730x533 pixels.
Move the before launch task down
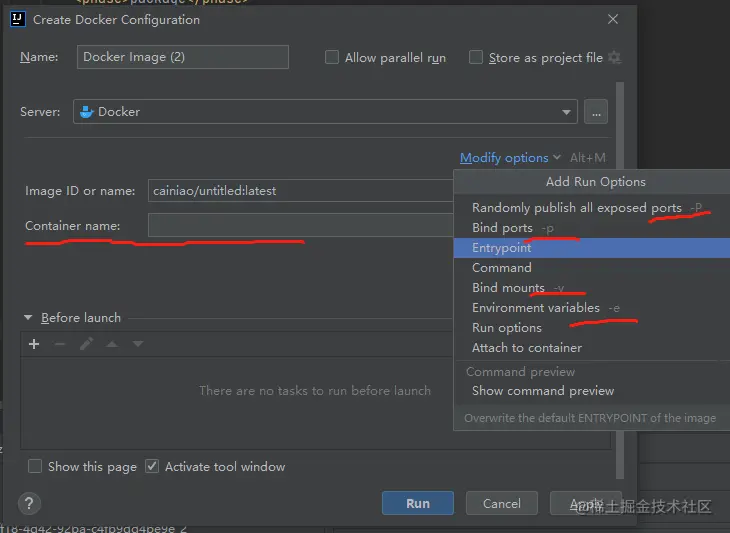[x=138, y=344]
